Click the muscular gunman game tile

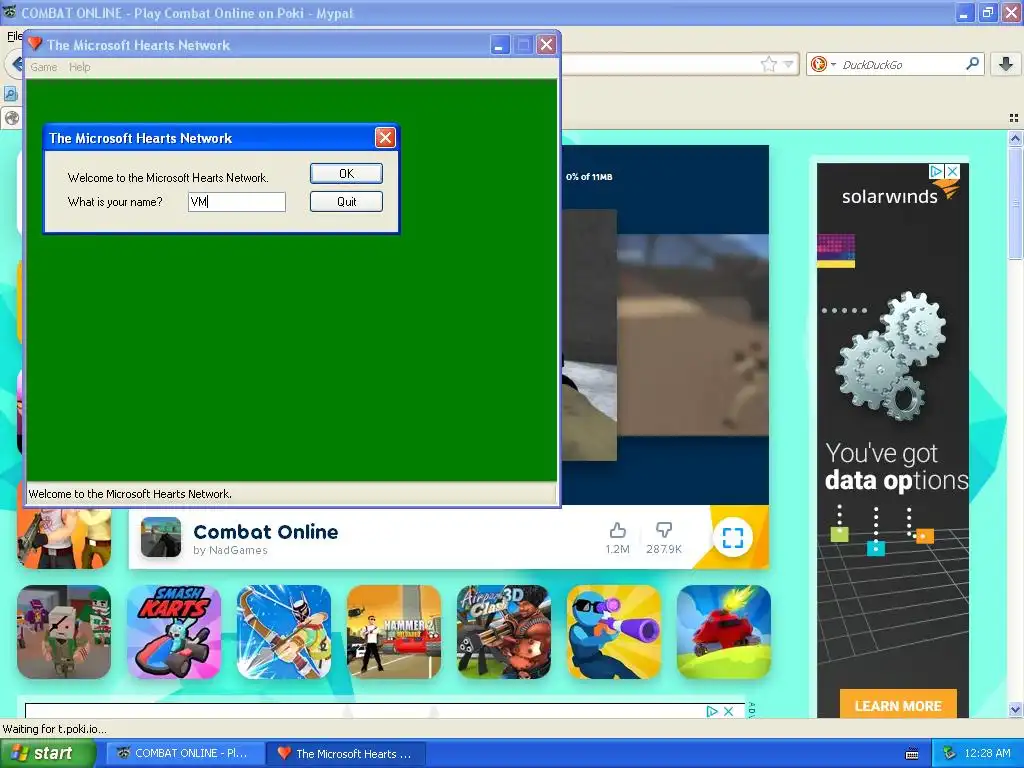point(64,539)
